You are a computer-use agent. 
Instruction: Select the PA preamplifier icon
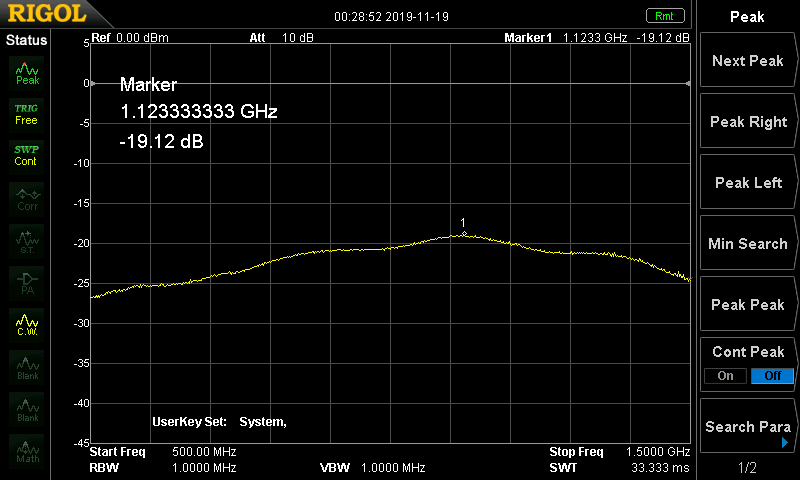click(x=27, y=281)
